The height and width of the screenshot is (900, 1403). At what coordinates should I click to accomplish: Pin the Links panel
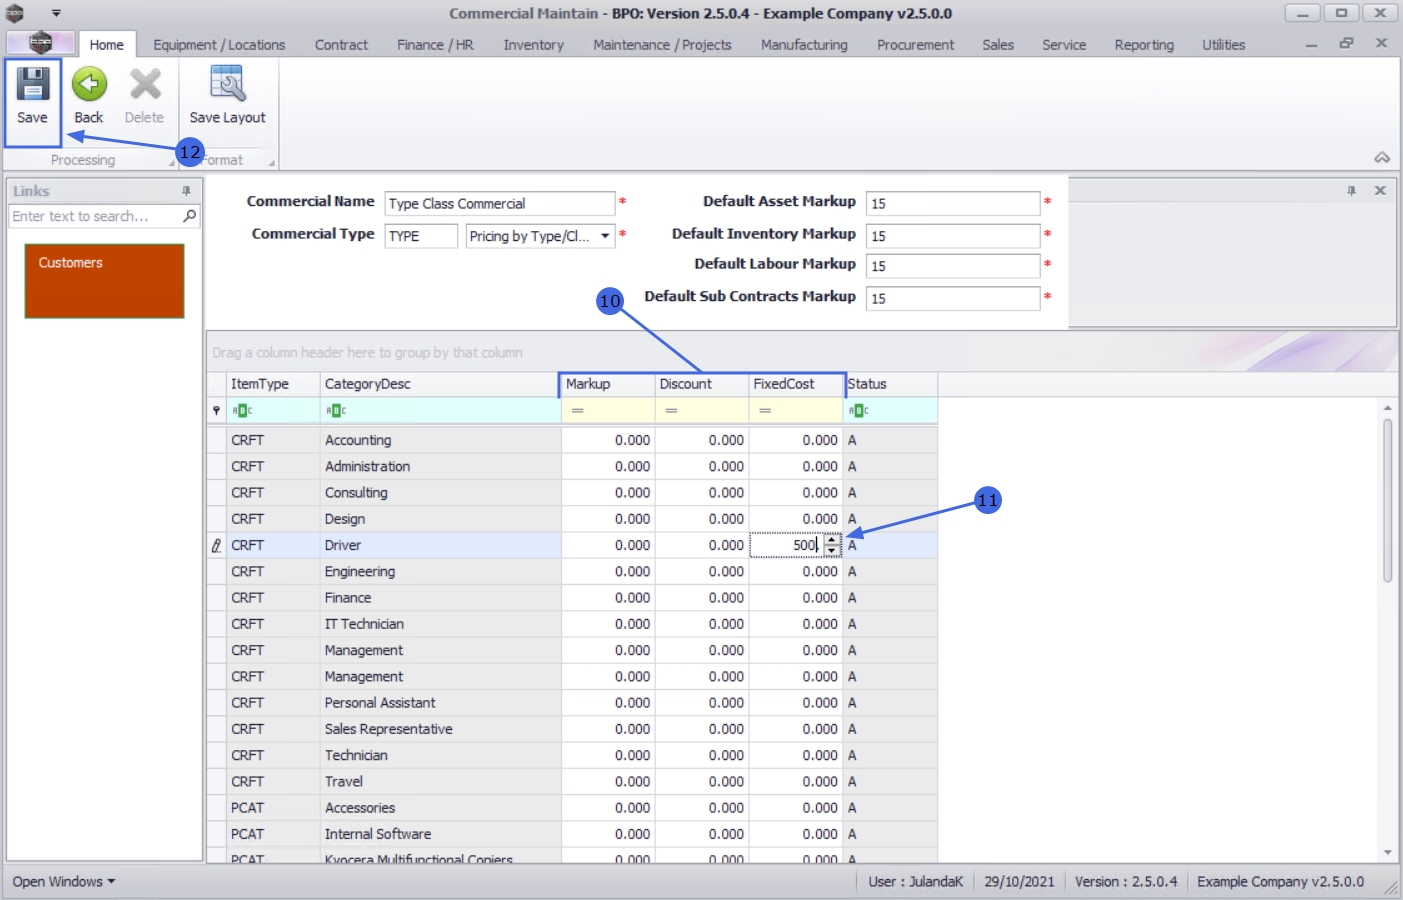pyautogui.click(x=186, y=191)
